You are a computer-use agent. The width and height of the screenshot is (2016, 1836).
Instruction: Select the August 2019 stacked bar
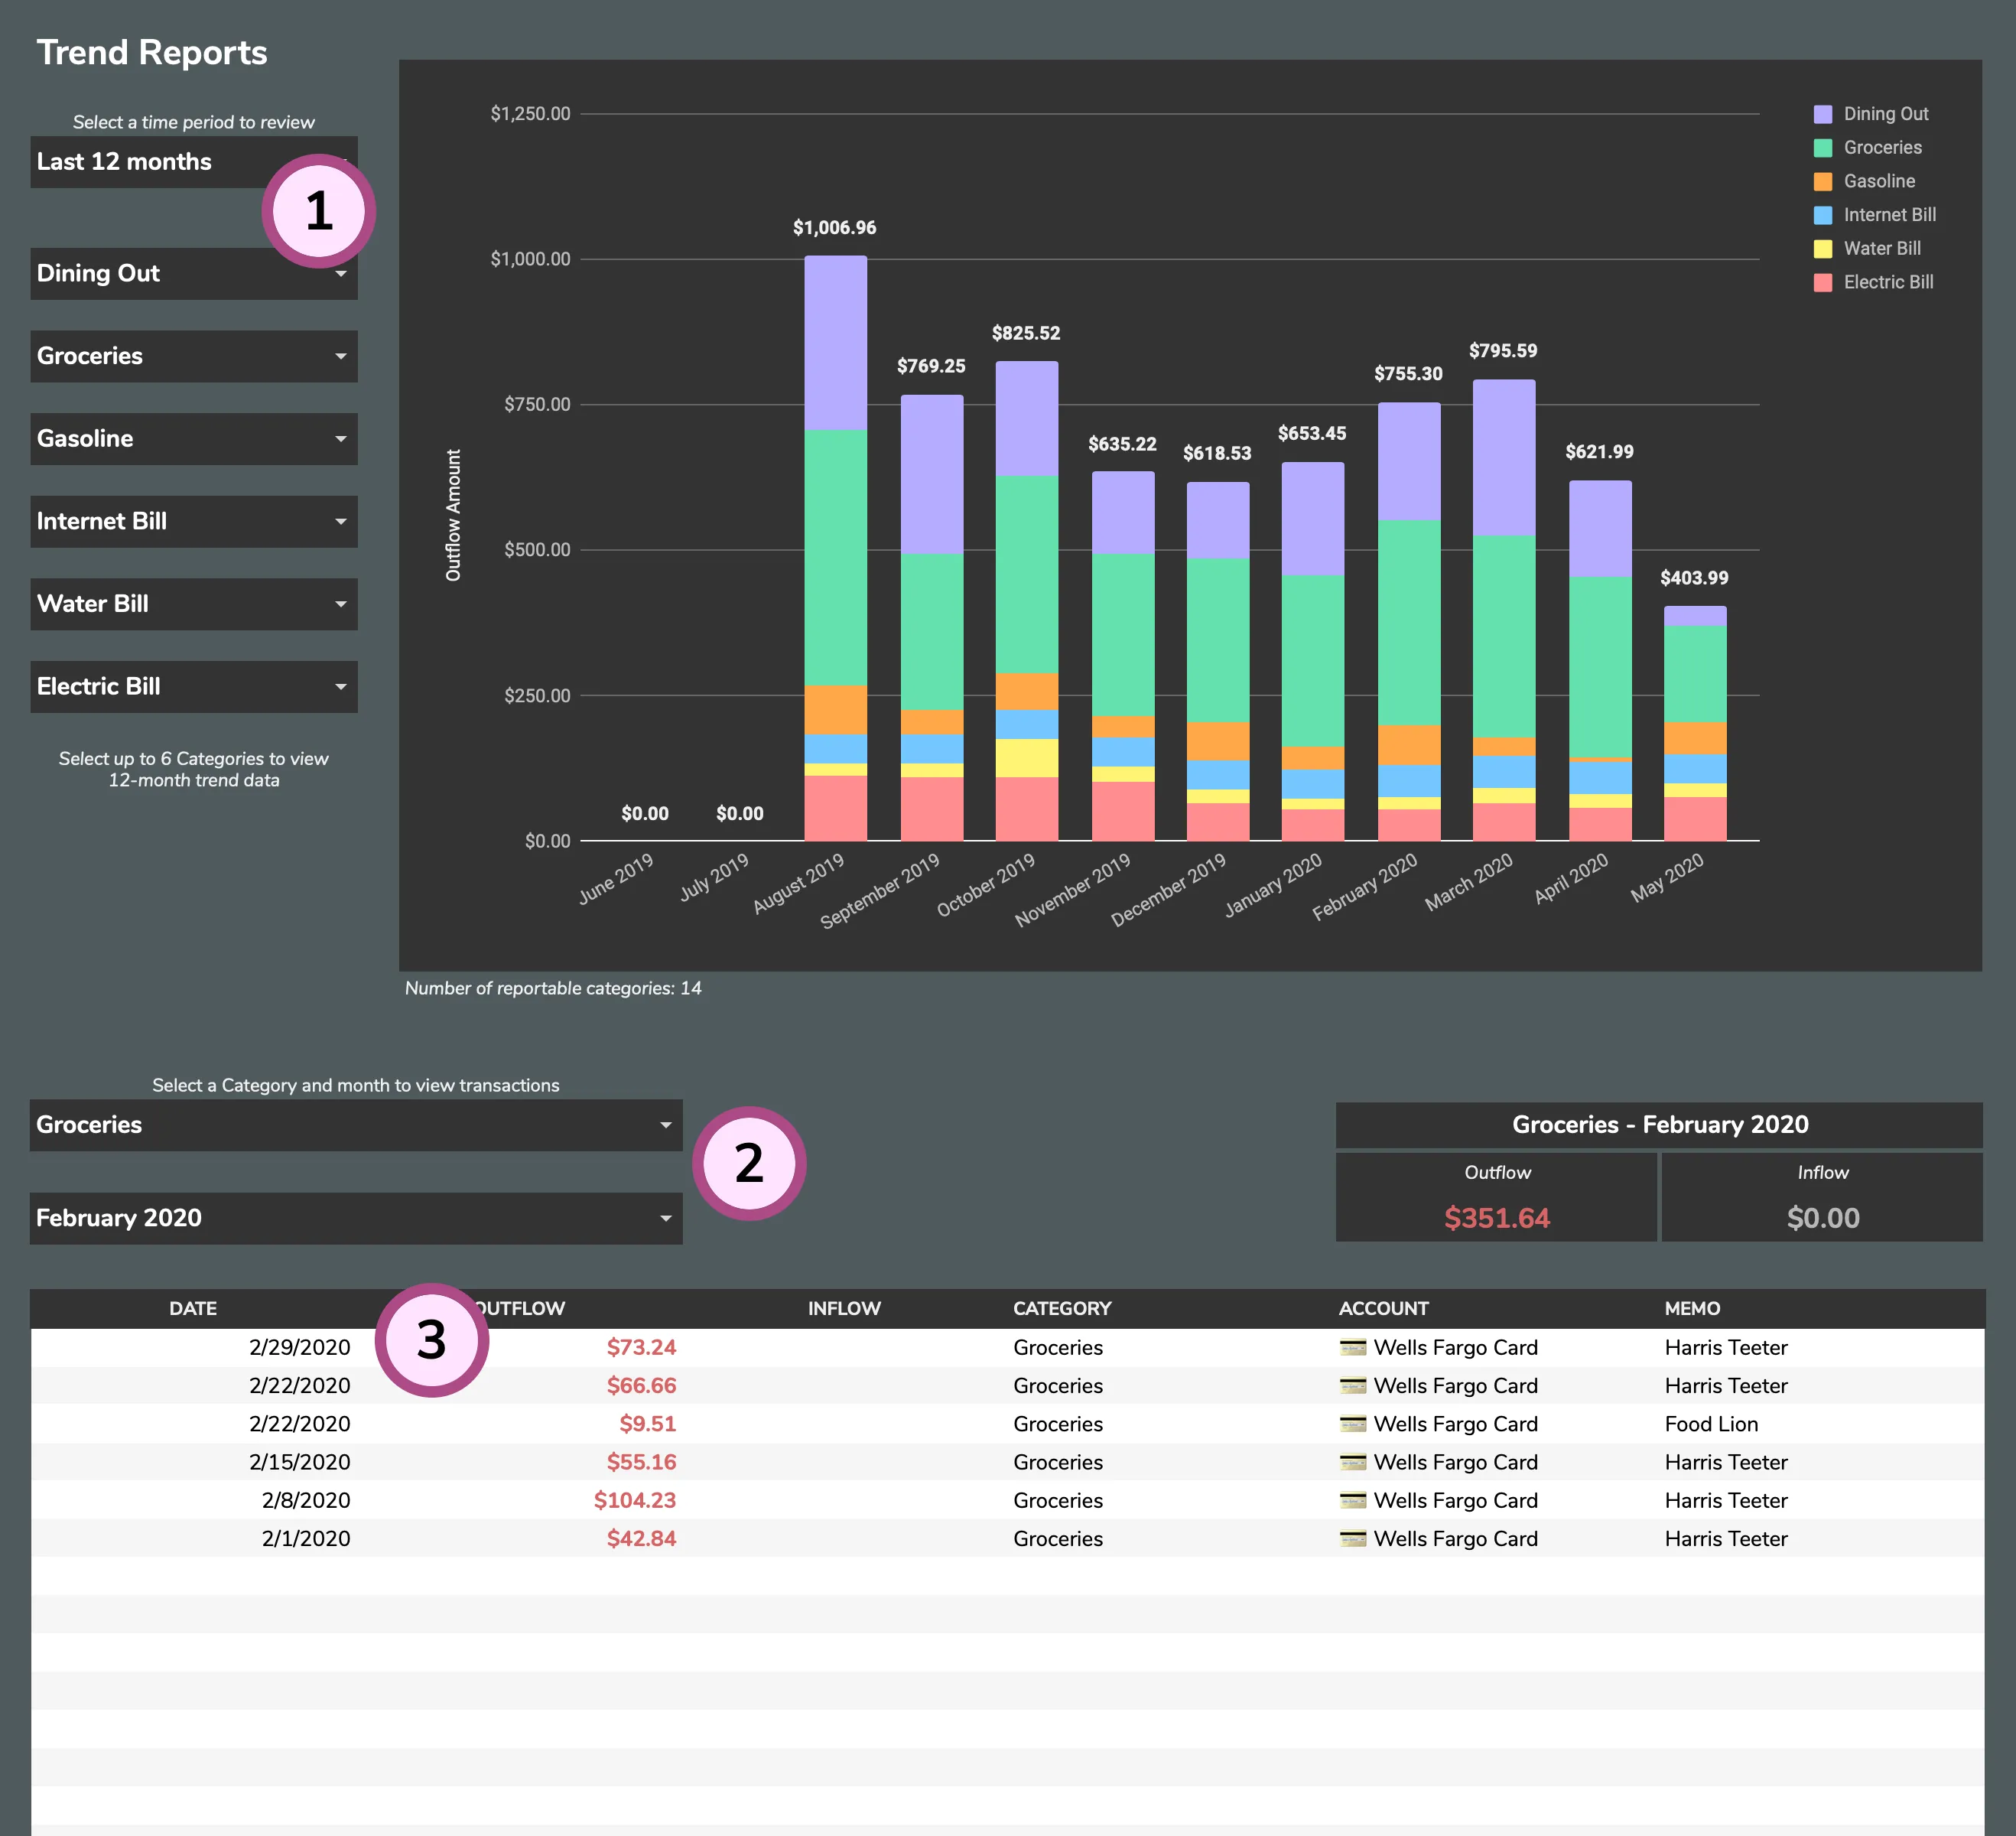(x=836, y=550)
